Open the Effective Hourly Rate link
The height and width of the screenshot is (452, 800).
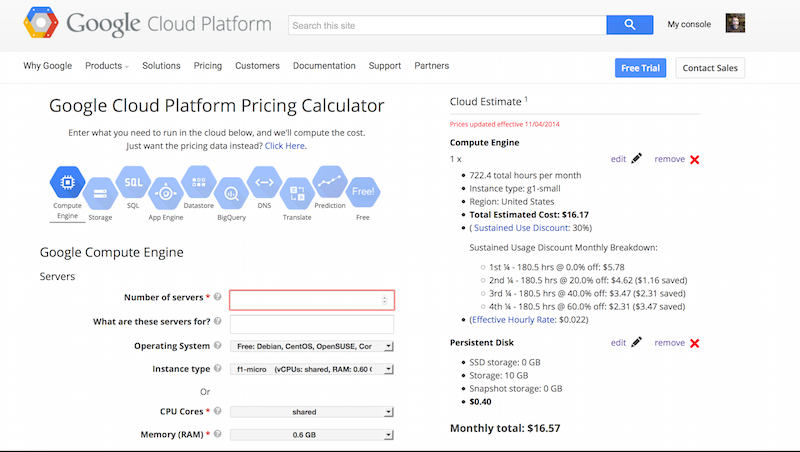tap(513, 319)
